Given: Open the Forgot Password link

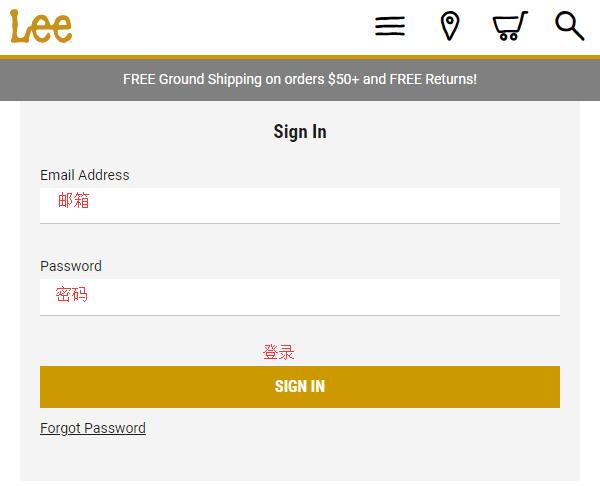Looking at the screenshot, I should point(93,428).
